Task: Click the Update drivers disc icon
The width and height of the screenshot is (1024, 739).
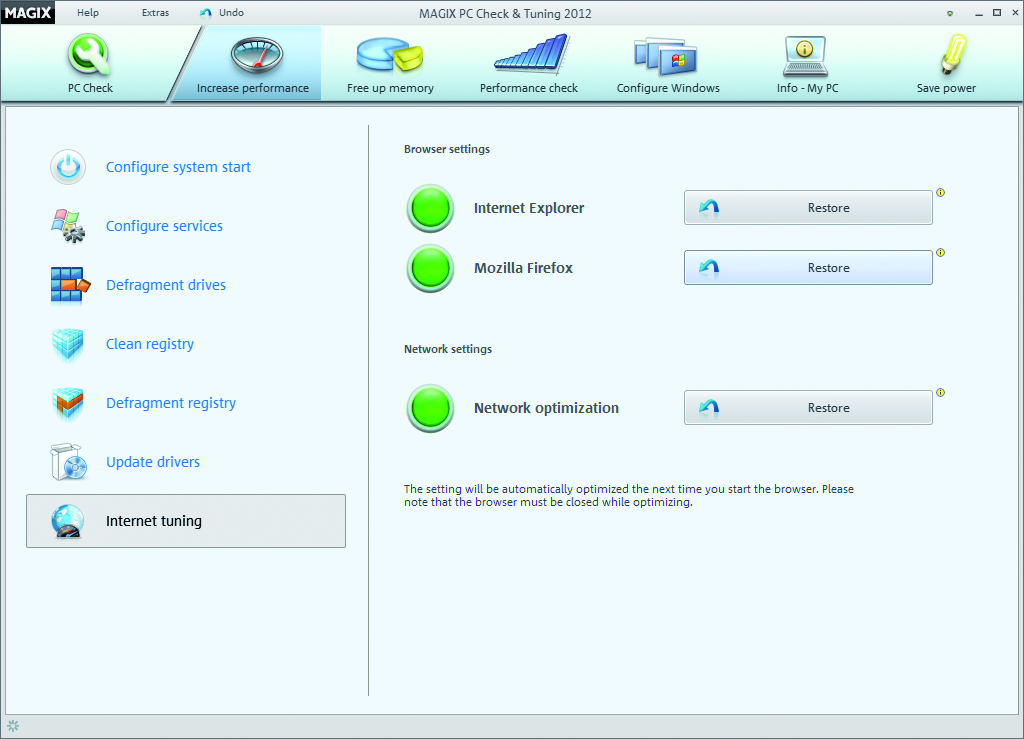Action: pos(69,462)
